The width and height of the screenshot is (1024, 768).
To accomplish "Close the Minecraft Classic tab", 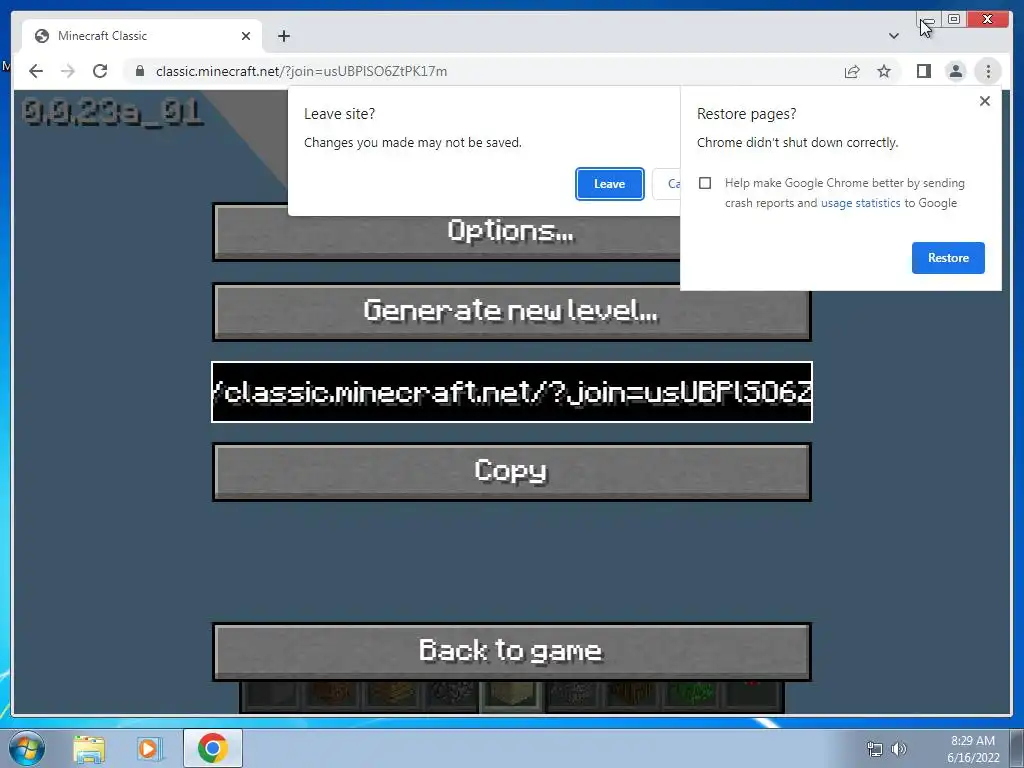I will (x=246, y=36).
